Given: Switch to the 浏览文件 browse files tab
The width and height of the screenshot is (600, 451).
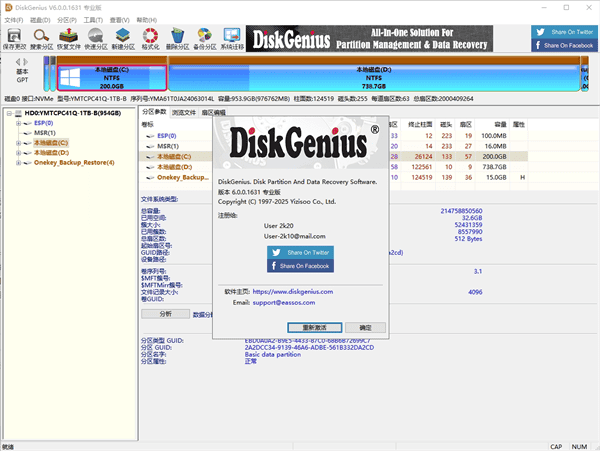Looking at the screenshot, I should click(x=185, y=113).
